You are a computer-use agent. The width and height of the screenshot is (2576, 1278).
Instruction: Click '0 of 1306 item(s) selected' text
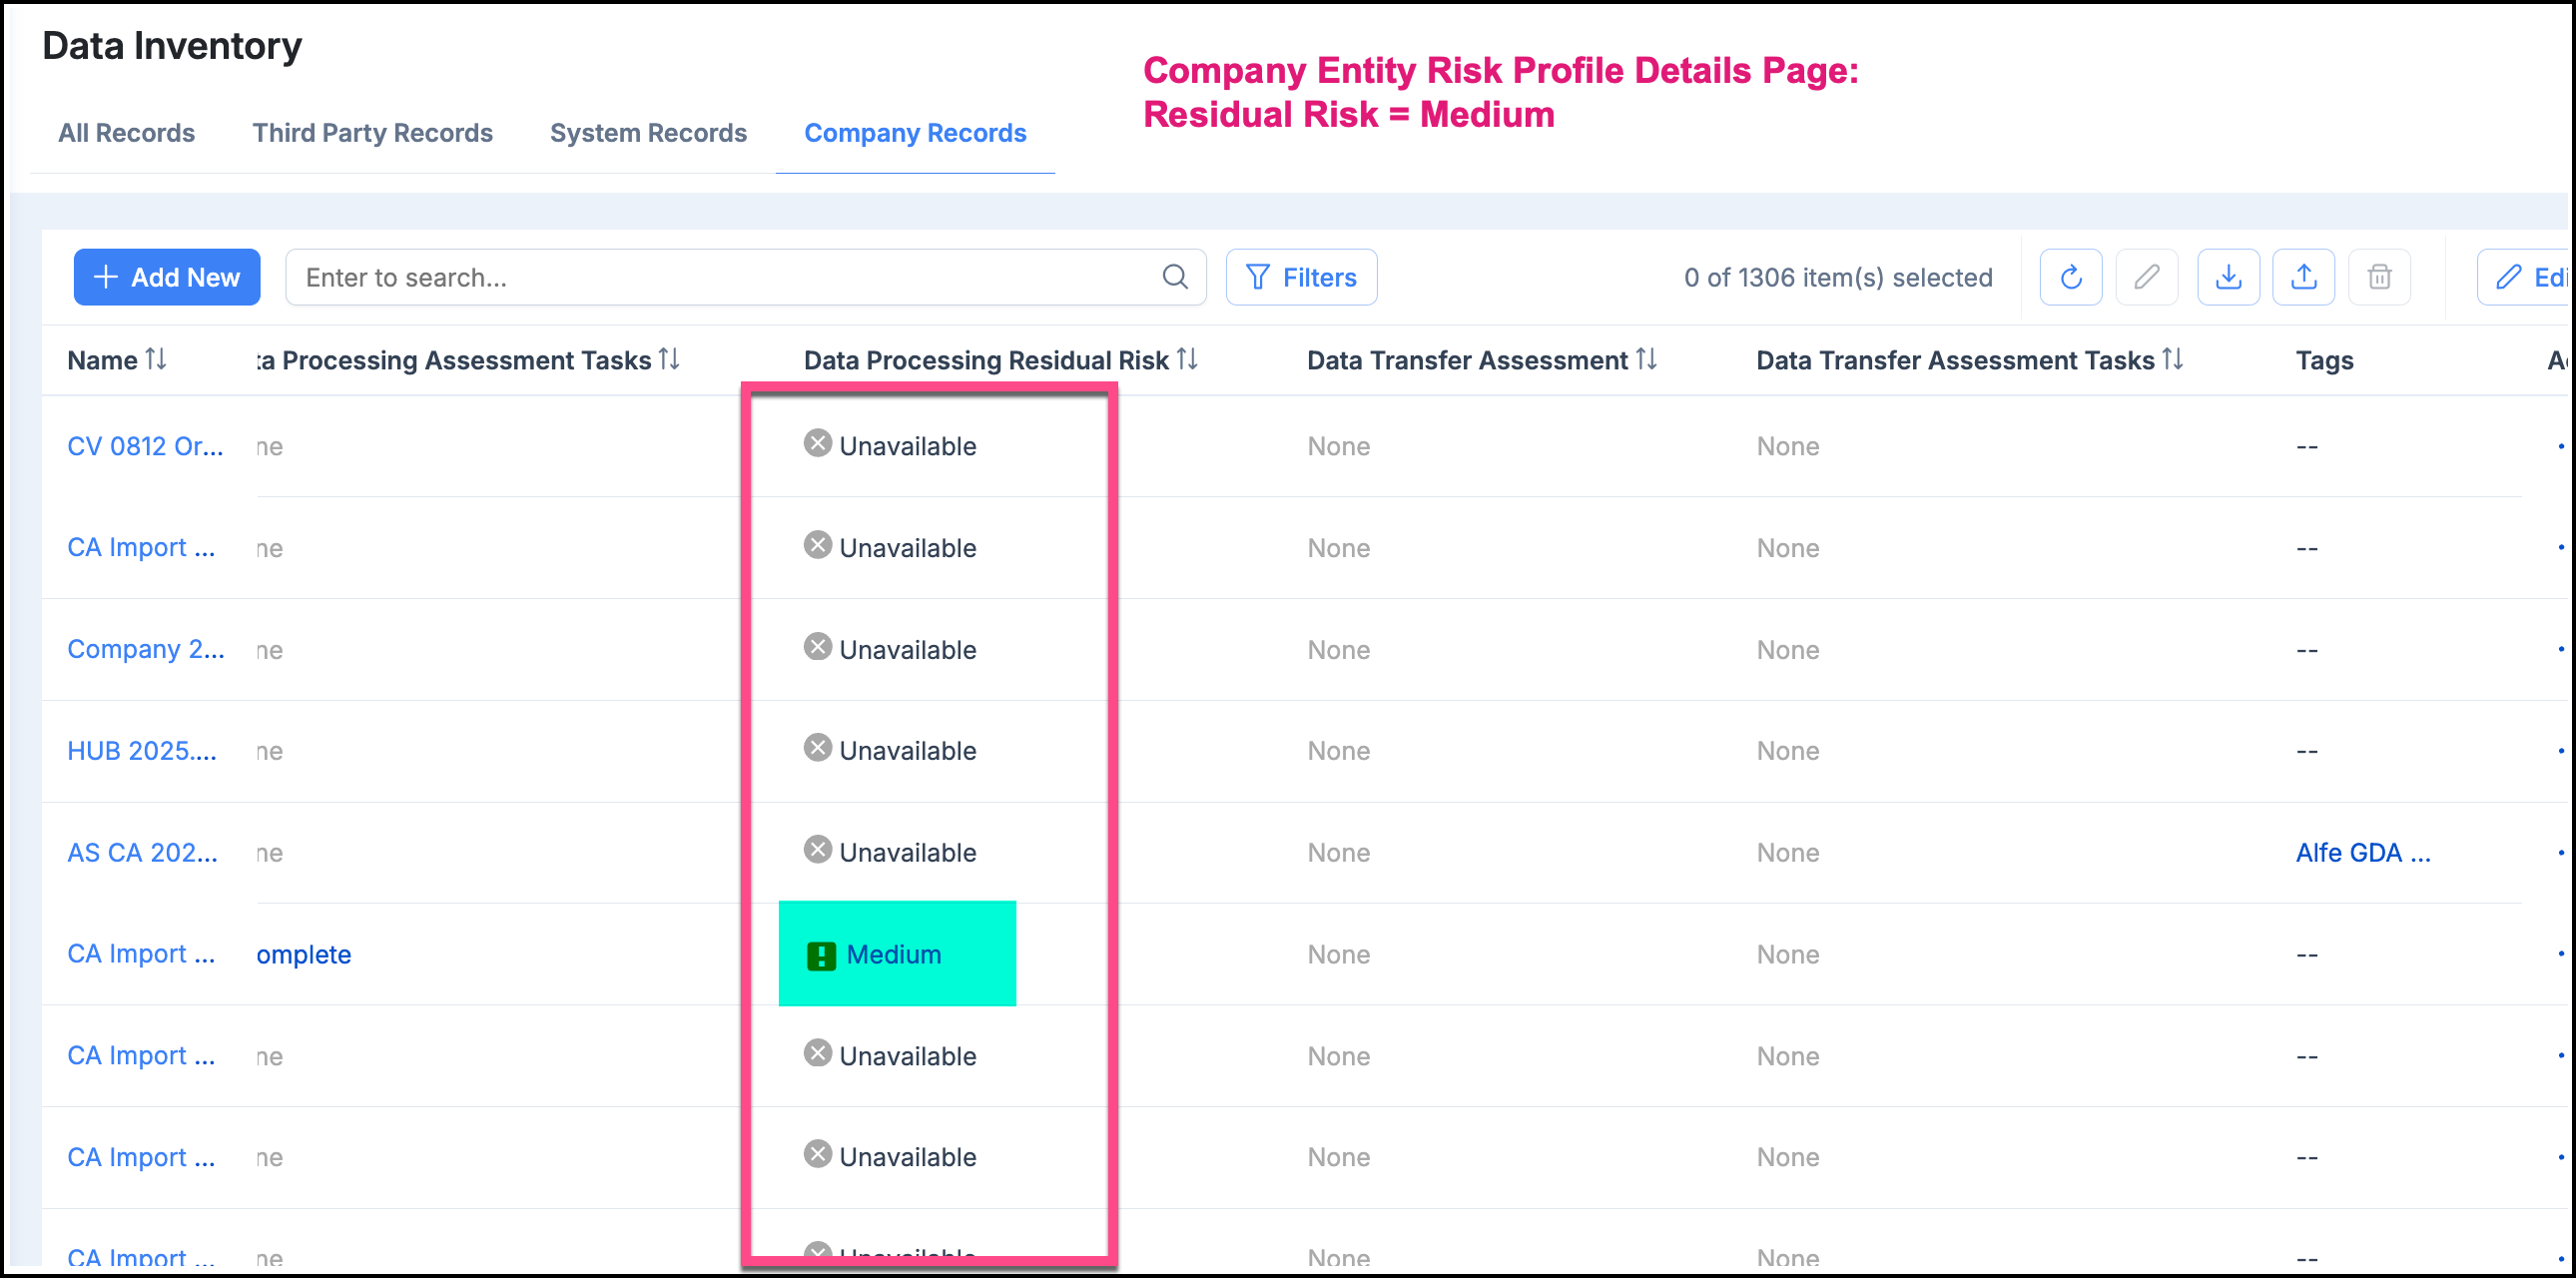point(1838,277)
